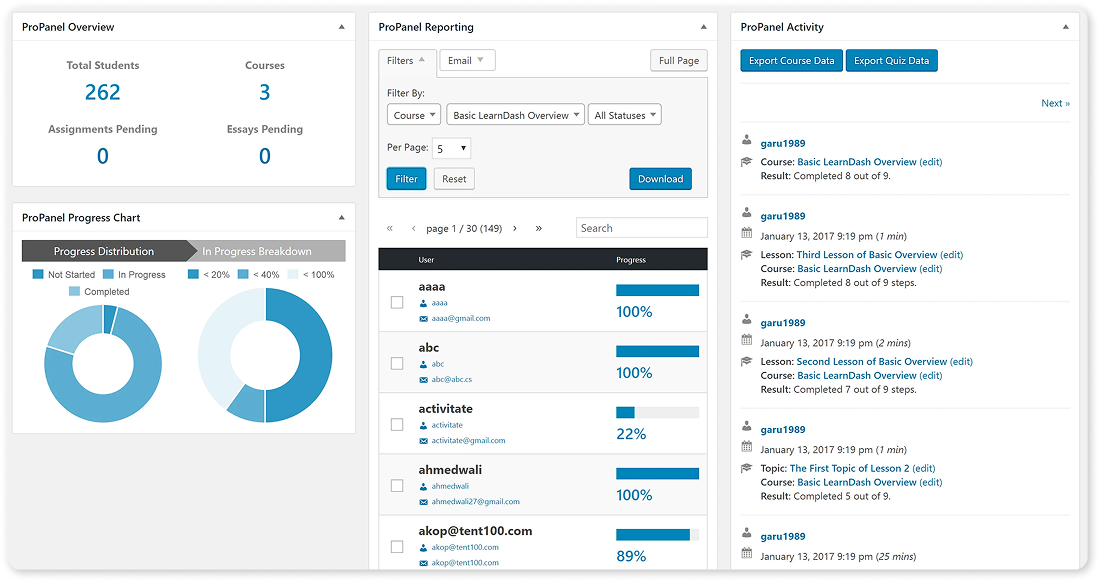Click the Search input field
The width and height of the screenshot is (1100, 583).
point(641,228)
